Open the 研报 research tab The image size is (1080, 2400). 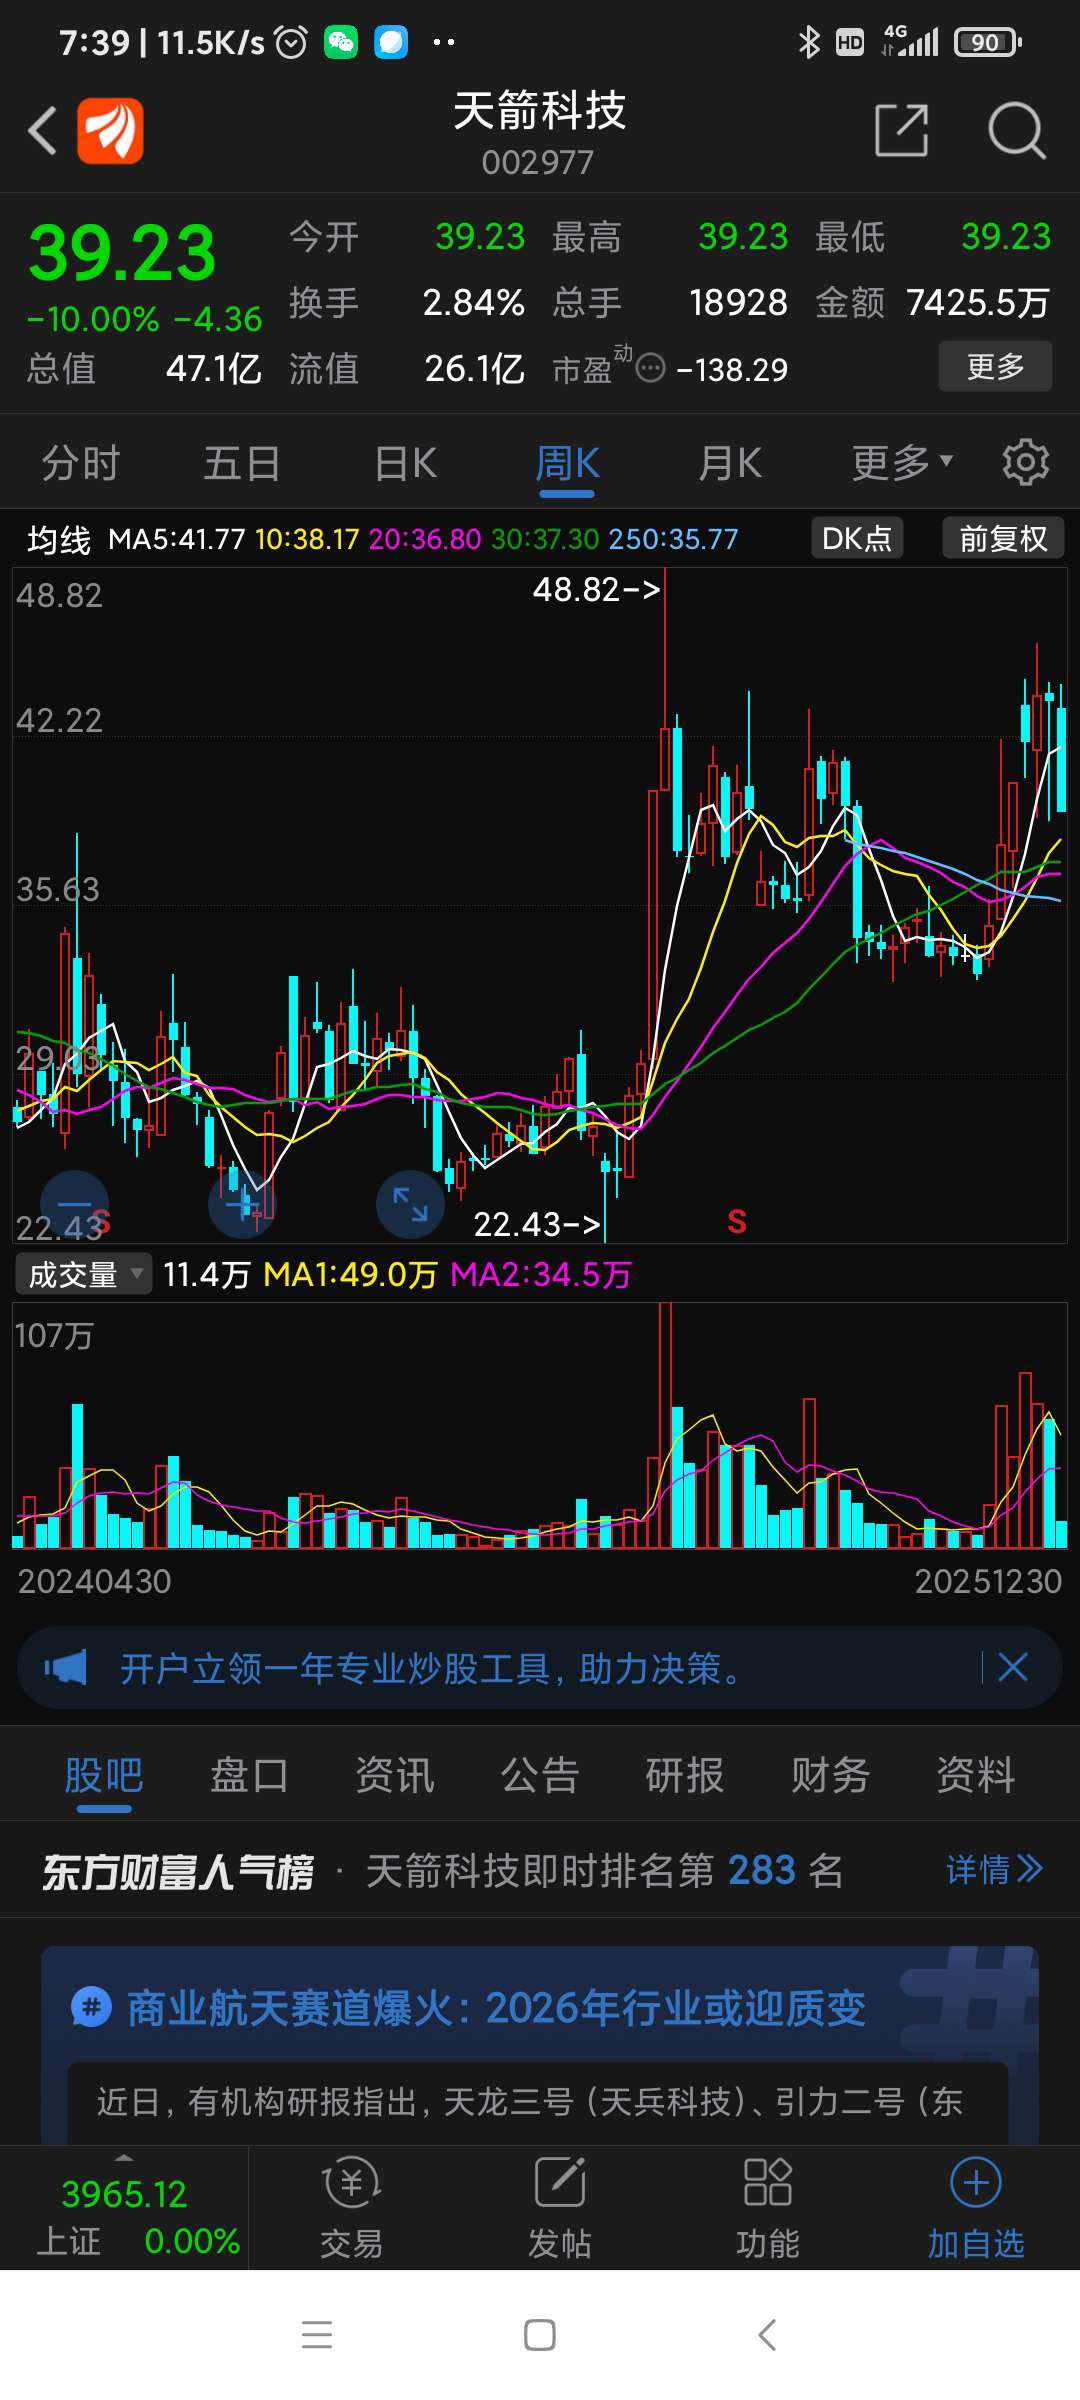685,1775
